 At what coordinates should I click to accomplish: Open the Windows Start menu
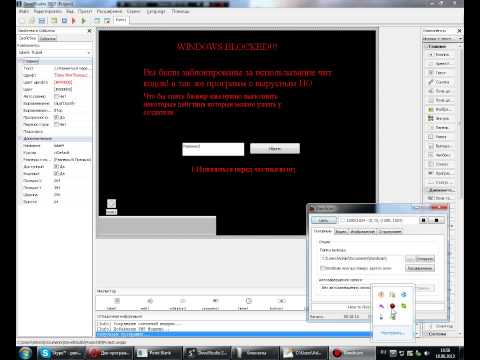click(x=25, y=353)
